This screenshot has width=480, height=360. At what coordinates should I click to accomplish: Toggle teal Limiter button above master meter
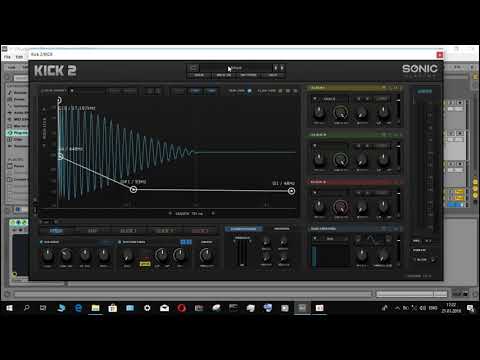pyautogui.click(x=425, y=91)
